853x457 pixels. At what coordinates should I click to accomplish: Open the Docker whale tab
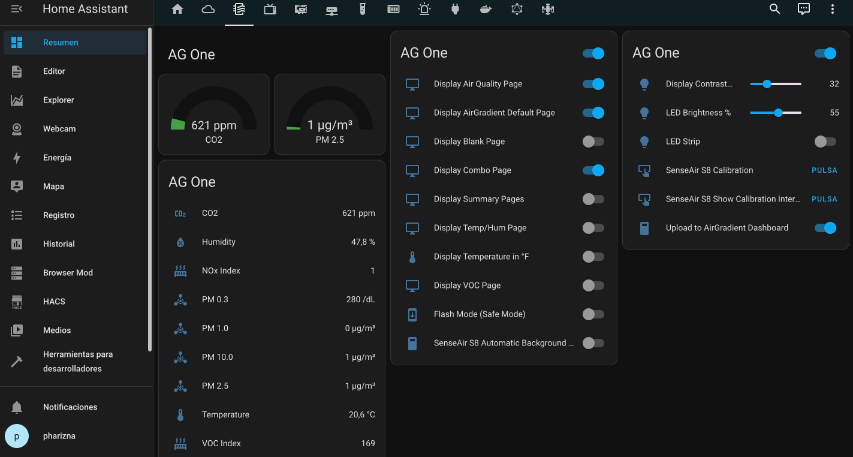click(x=486, y=9)
